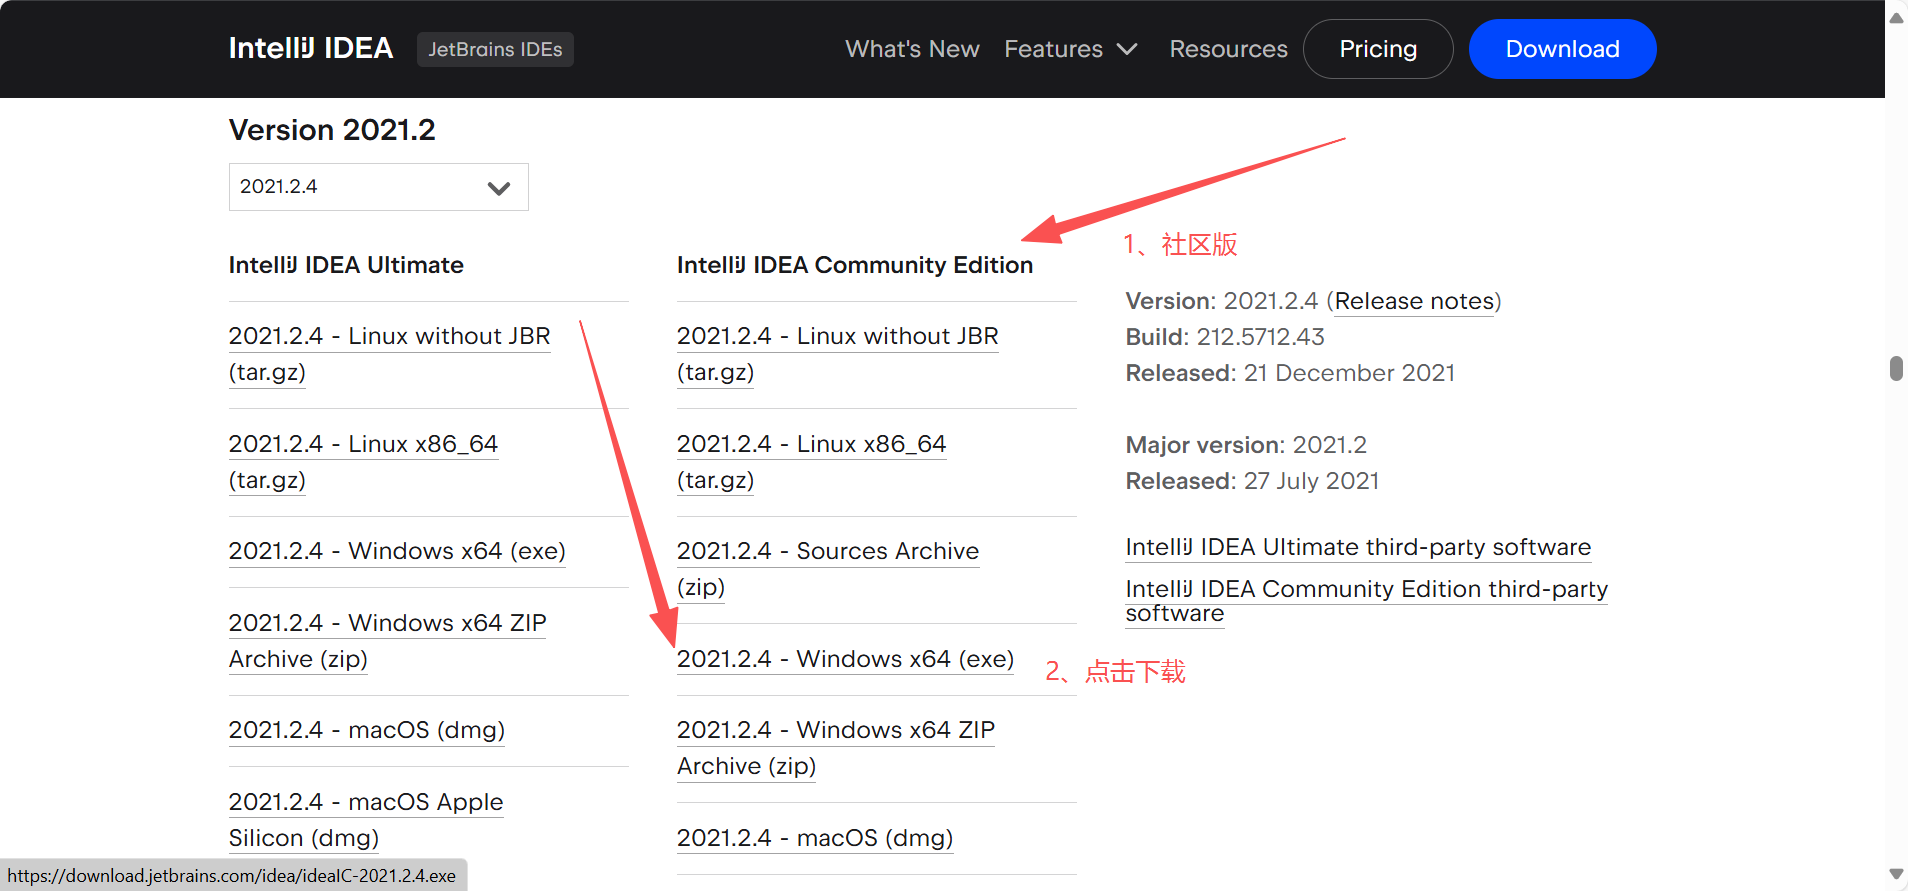Open the 2021.2.4 version dropdown

click(379, 187)
